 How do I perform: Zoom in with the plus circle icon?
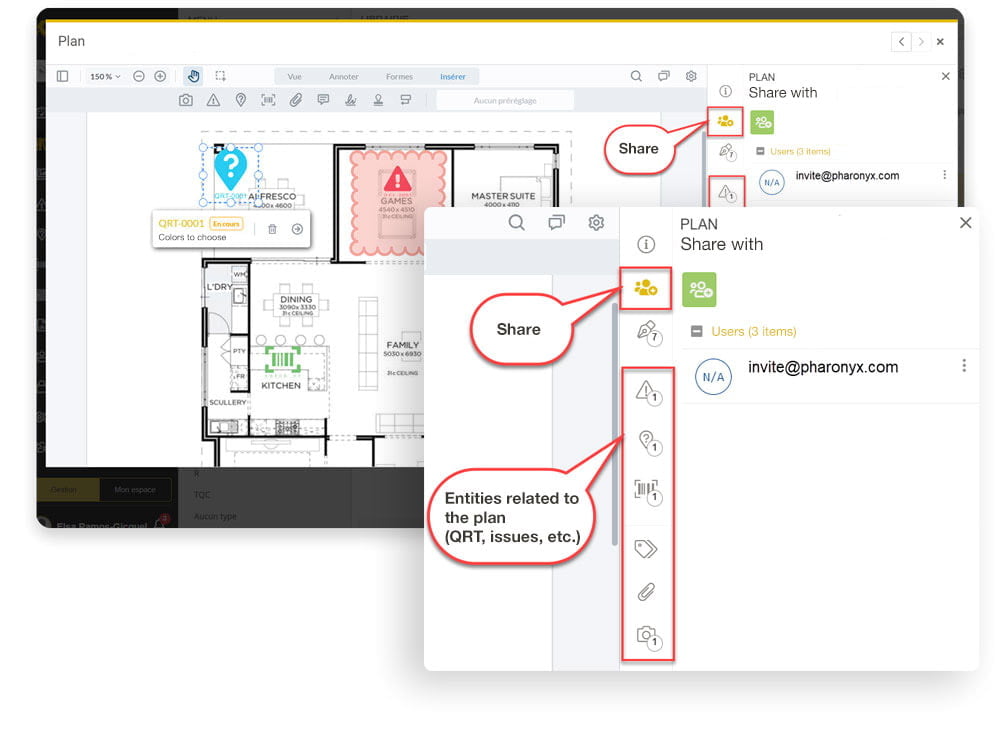coord(160,76)
